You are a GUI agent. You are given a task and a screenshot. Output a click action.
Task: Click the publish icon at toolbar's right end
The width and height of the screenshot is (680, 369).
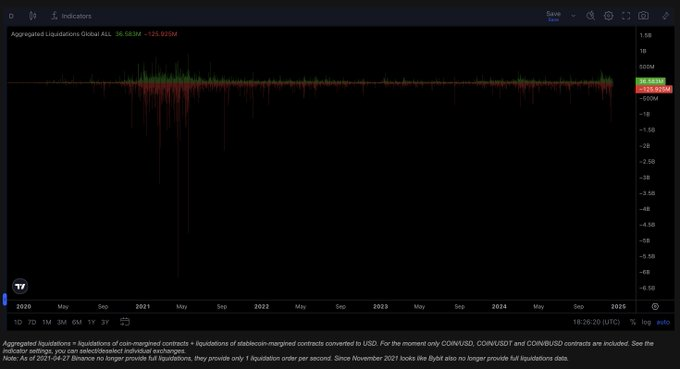(665, 16)
